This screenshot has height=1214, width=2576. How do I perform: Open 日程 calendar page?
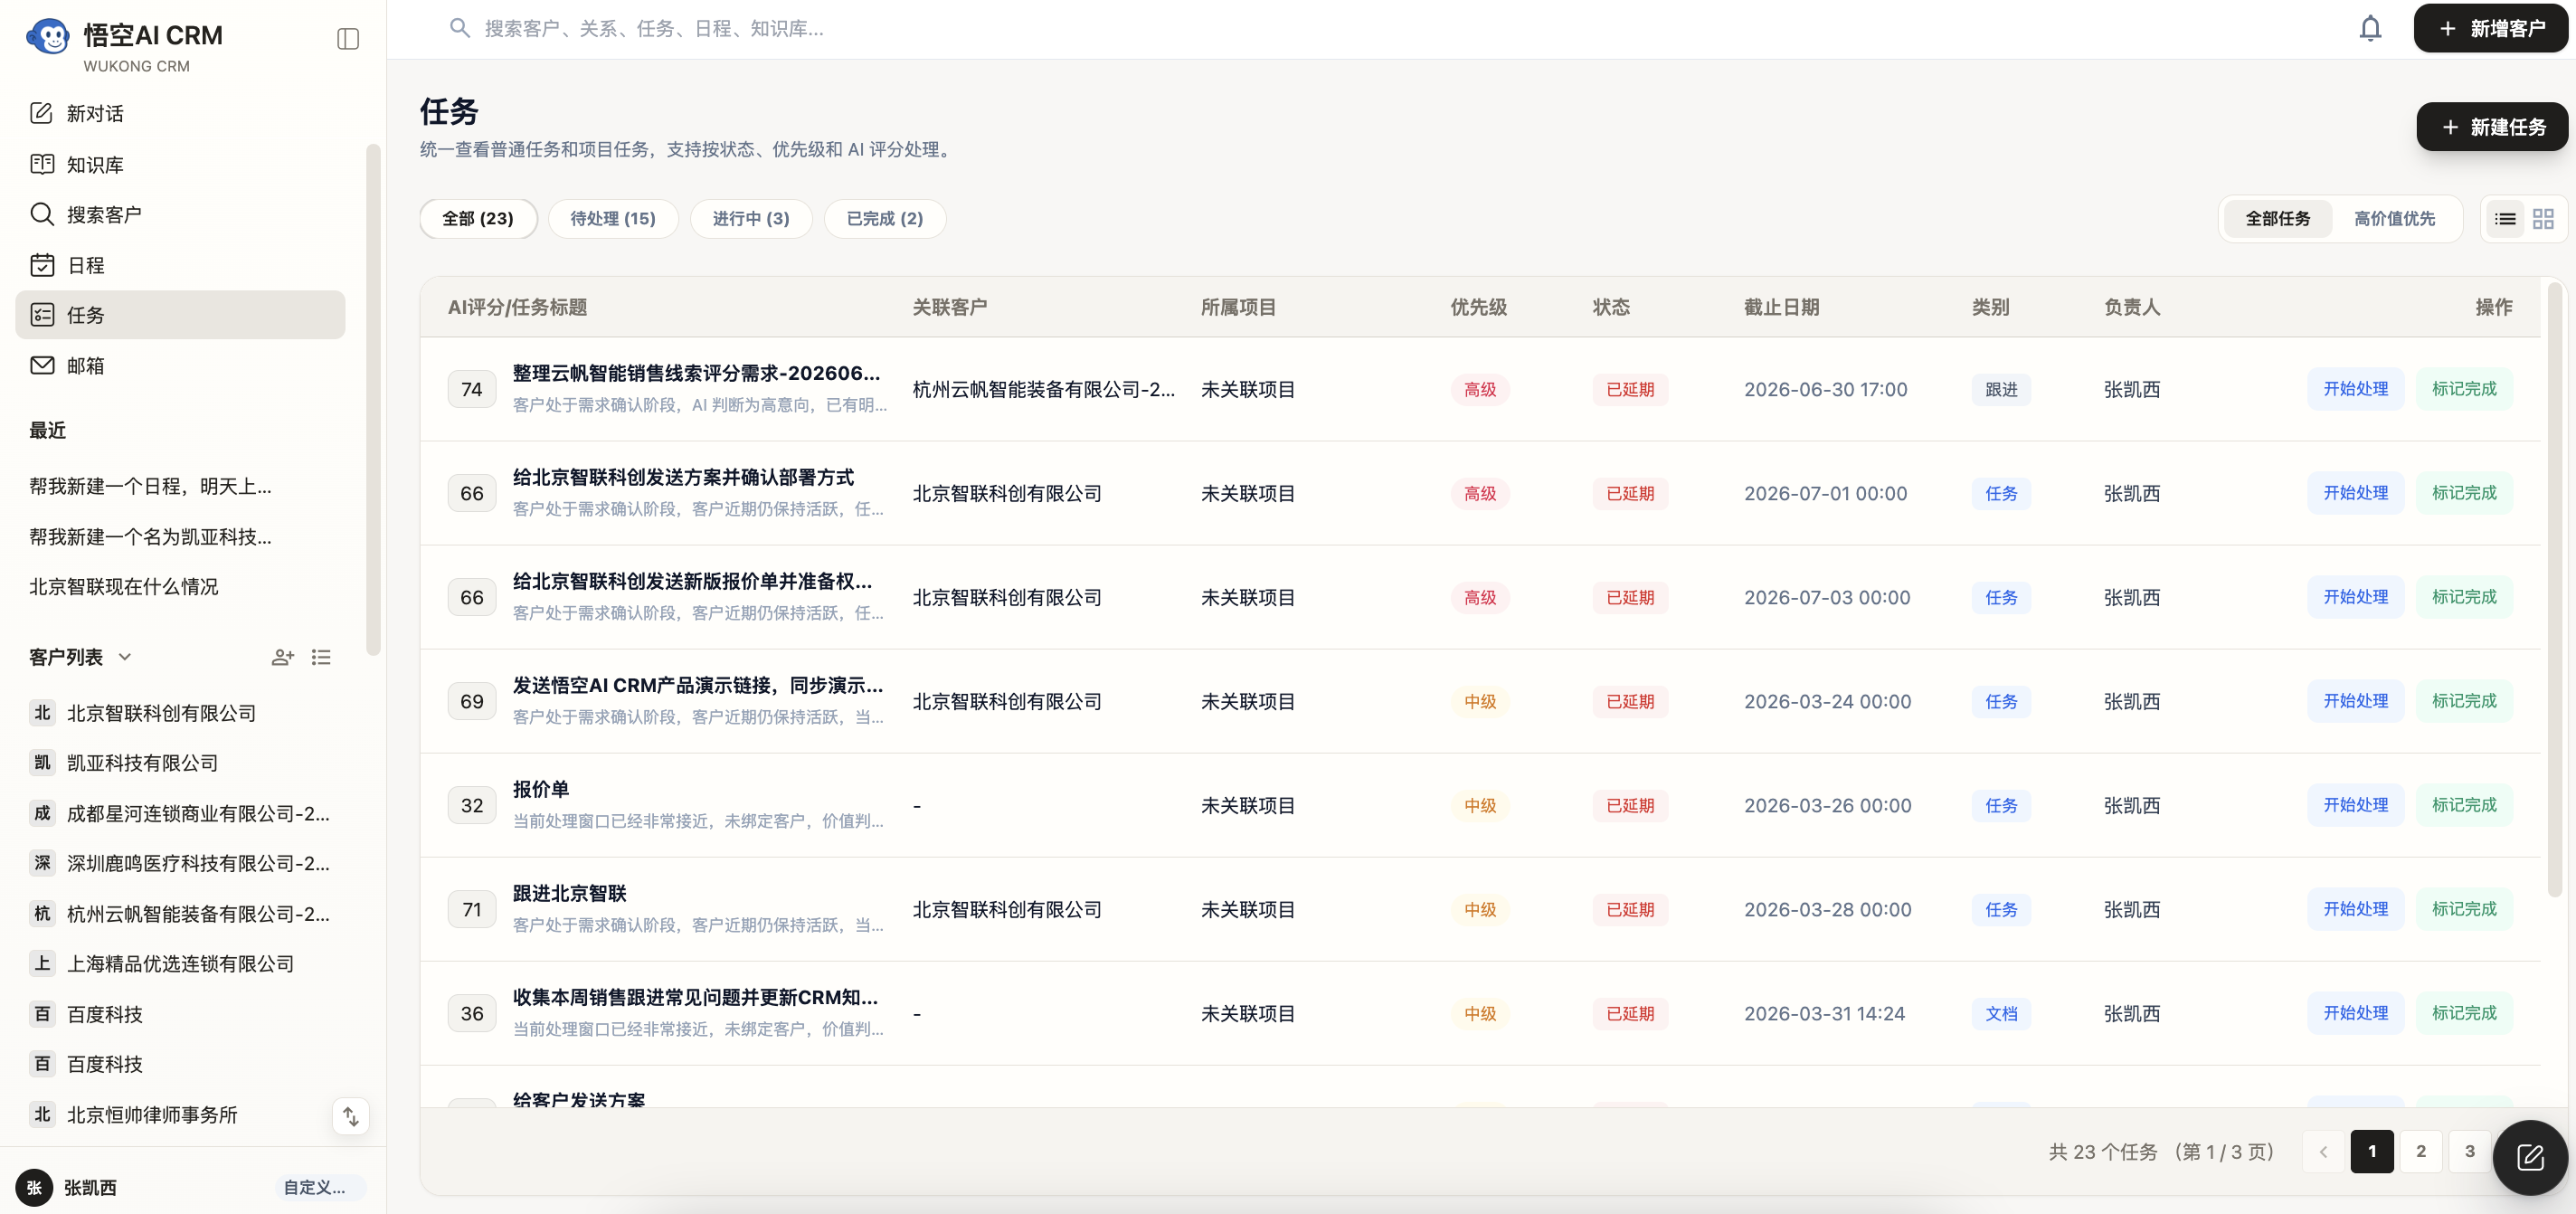[180, 265]
